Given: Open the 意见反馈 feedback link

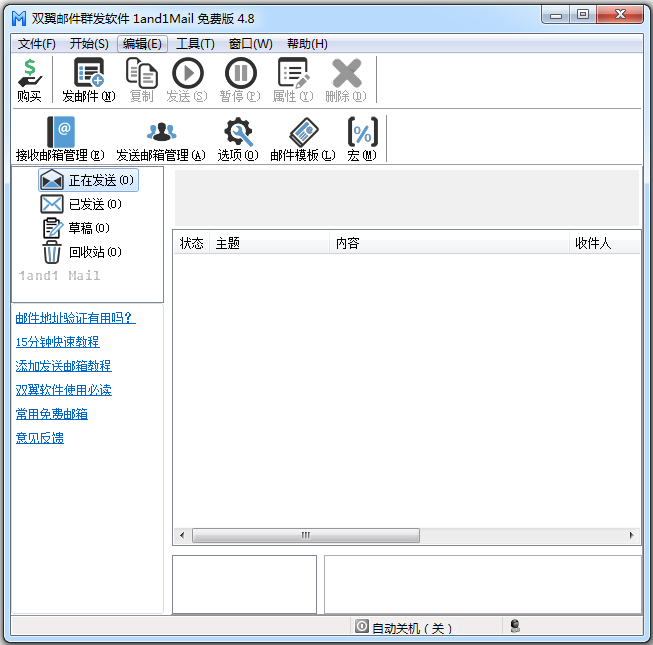Looking at the screenshot, I should pyautogui.click(x=40, y=438).
